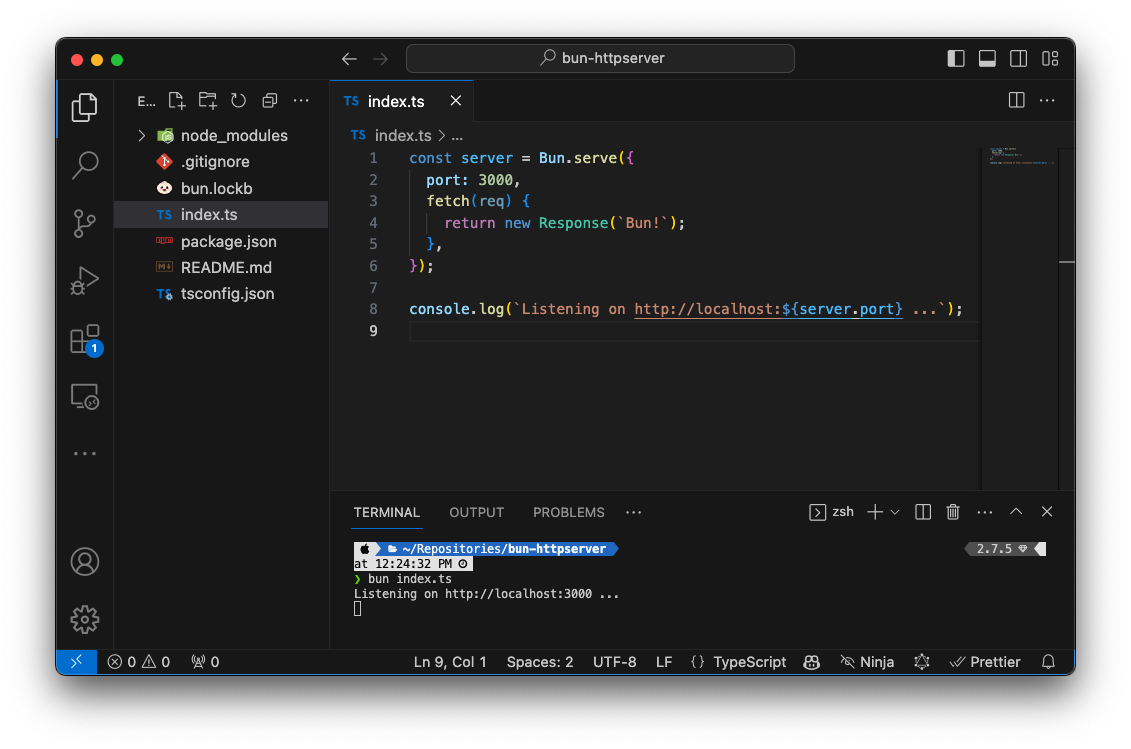This screenshot has width=1131, height=749.
Task: Split the terminal pane
Action: coord(923,512)
